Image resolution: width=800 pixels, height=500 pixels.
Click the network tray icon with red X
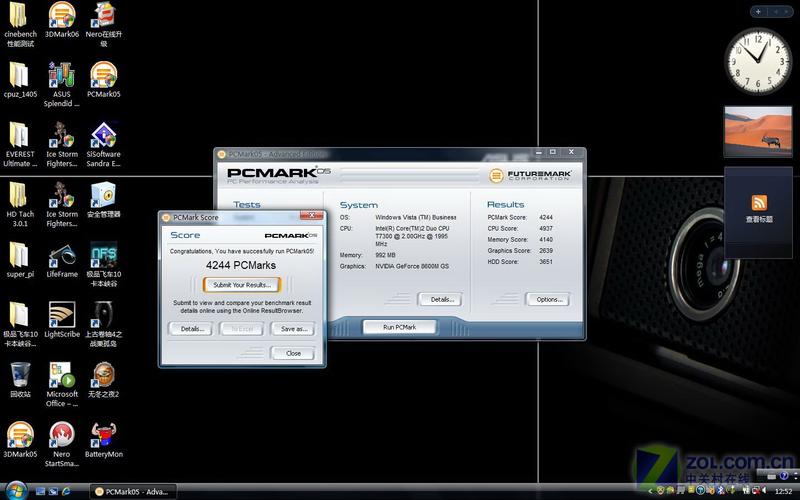[x=754, y=491]
